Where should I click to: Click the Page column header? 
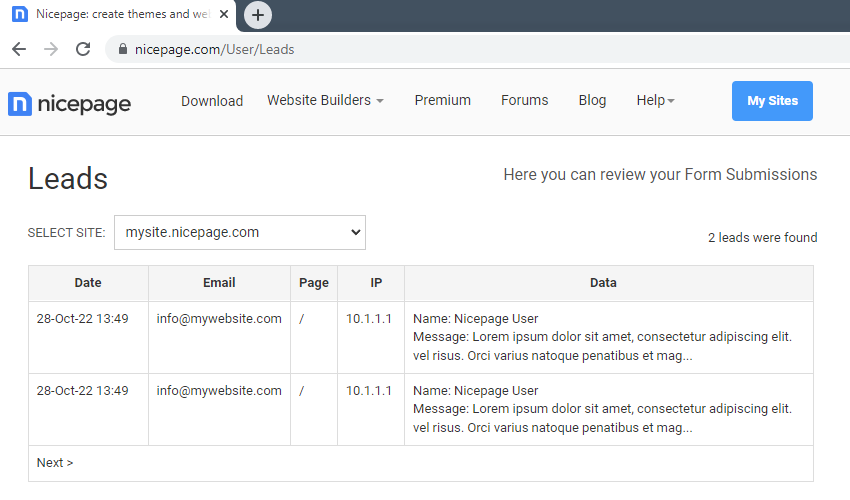(x=314, y=283)
